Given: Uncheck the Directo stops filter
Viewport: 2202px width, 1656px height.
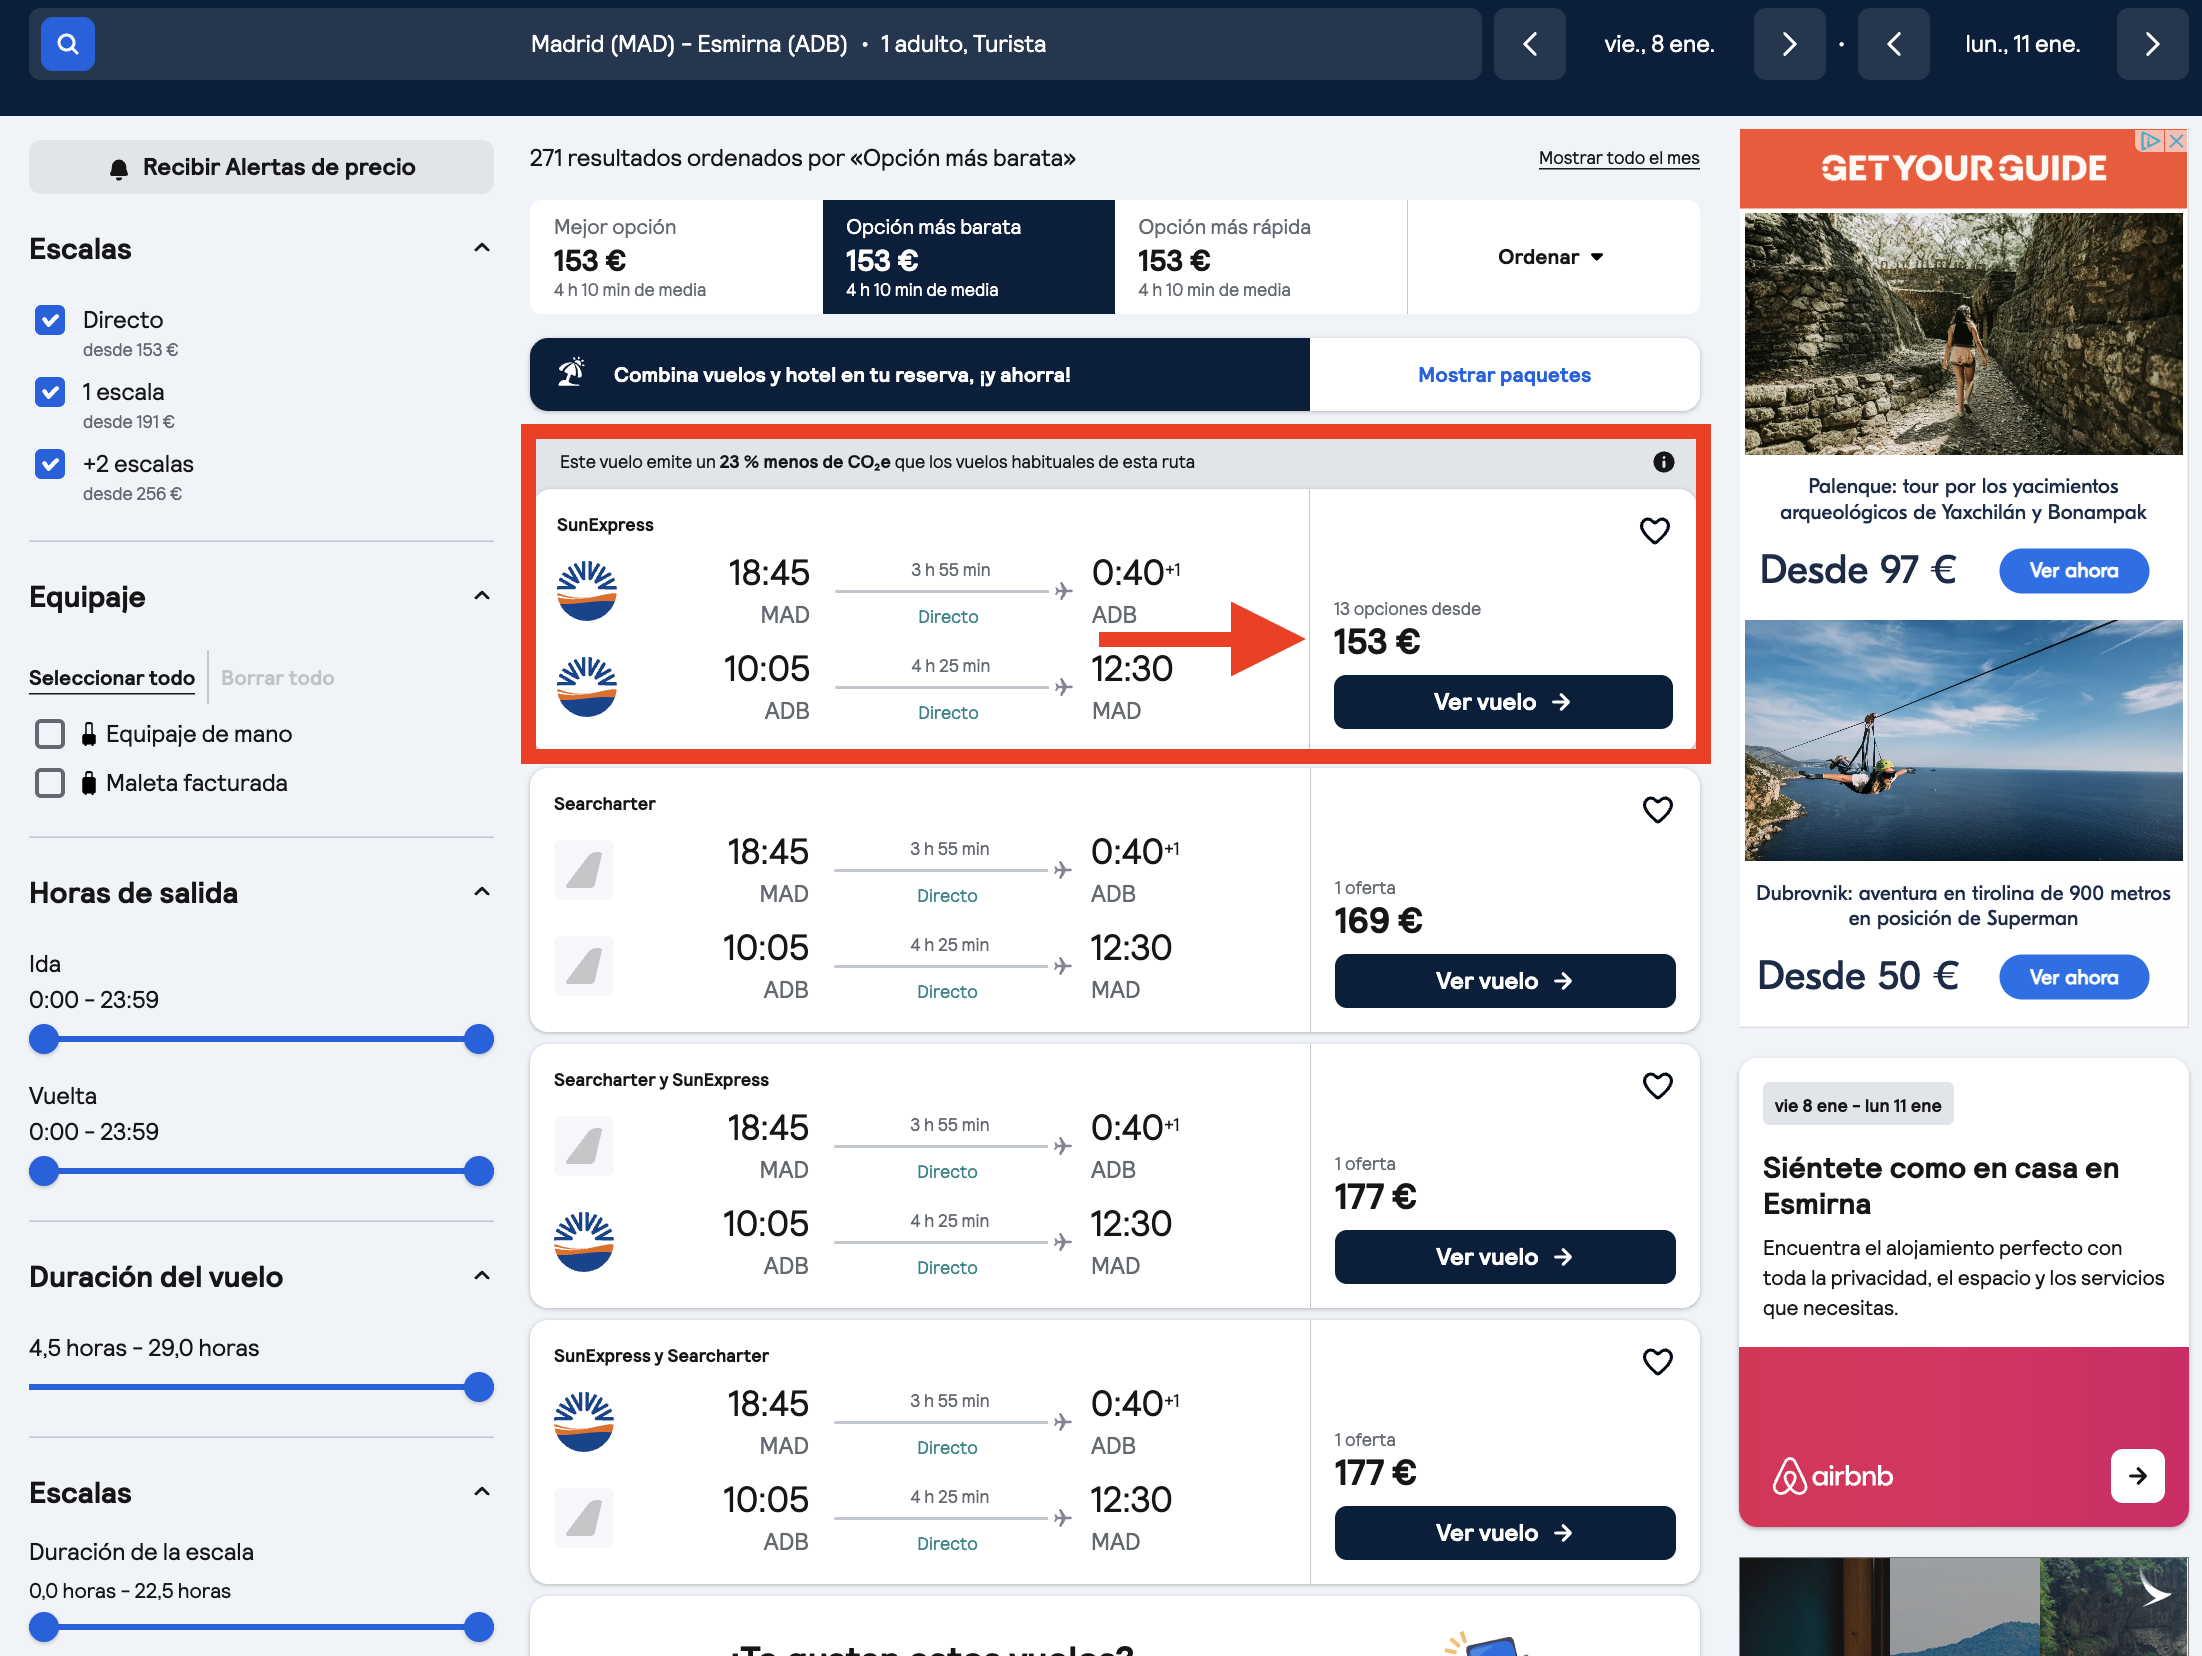Looking at the screenshot, I should coord(50,320).
